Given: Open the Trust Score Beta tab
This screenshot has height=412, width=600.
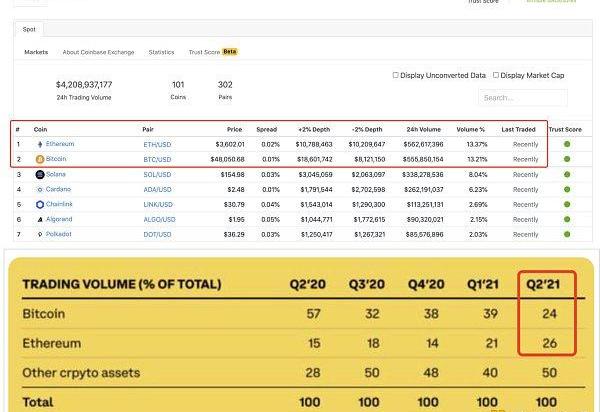Looking at the screenshot, I should click(213, 51).
